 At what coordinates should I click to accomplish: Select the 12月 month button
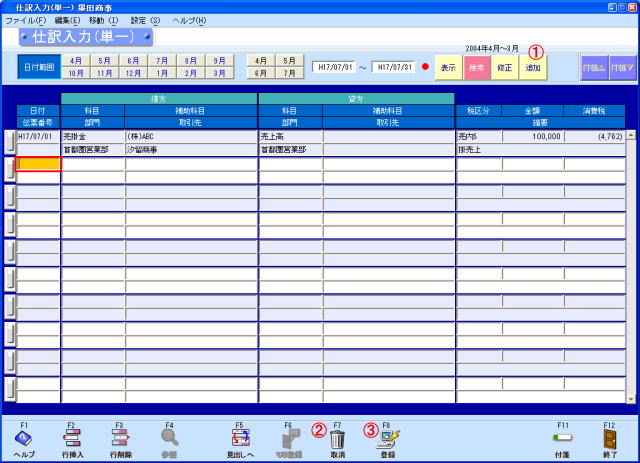click(133, 73)
